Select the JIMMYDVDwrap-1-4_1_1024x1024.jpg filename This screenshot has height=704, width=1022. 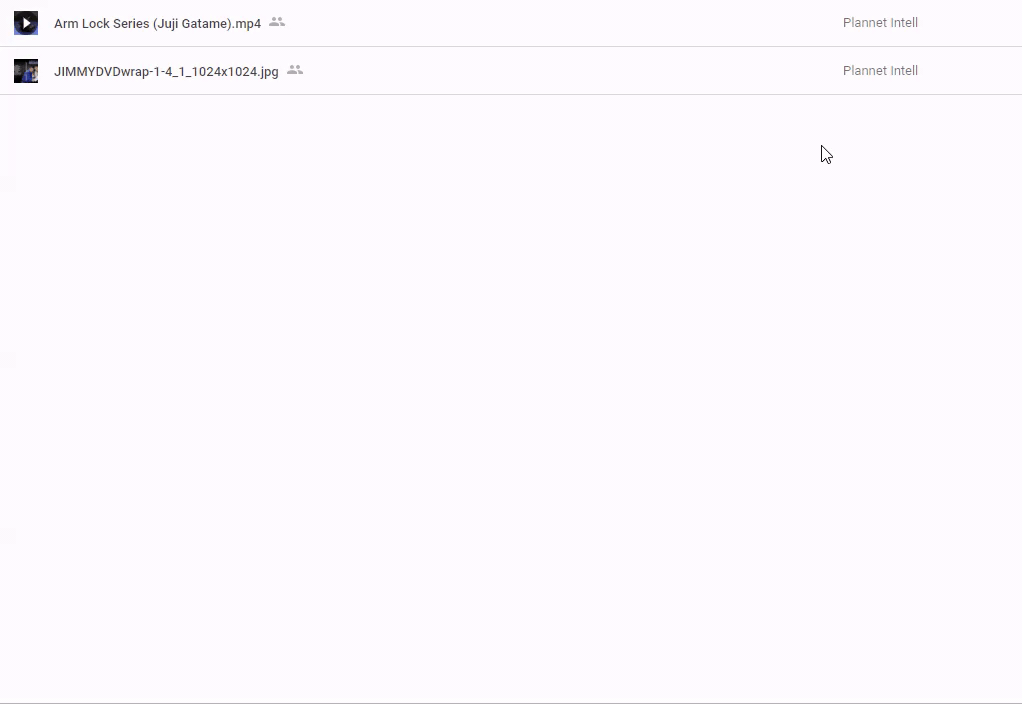(x=166, y=71)
